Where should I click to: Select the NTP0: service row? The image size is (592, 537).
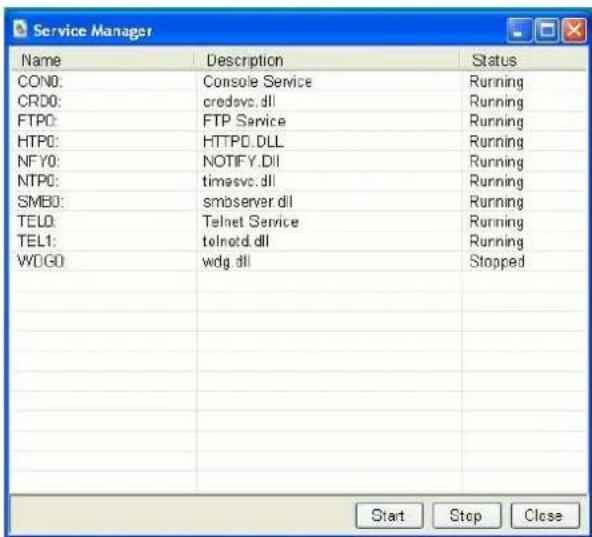tap(298, 181)
